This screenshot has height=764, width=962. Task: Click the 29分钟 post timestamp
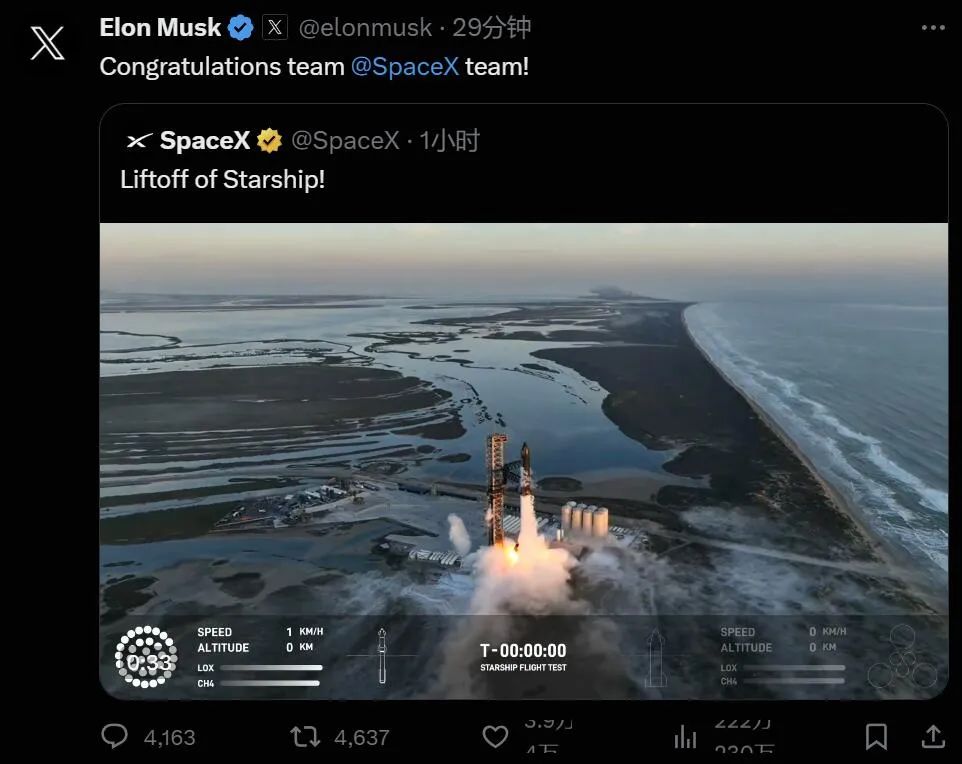491,28
